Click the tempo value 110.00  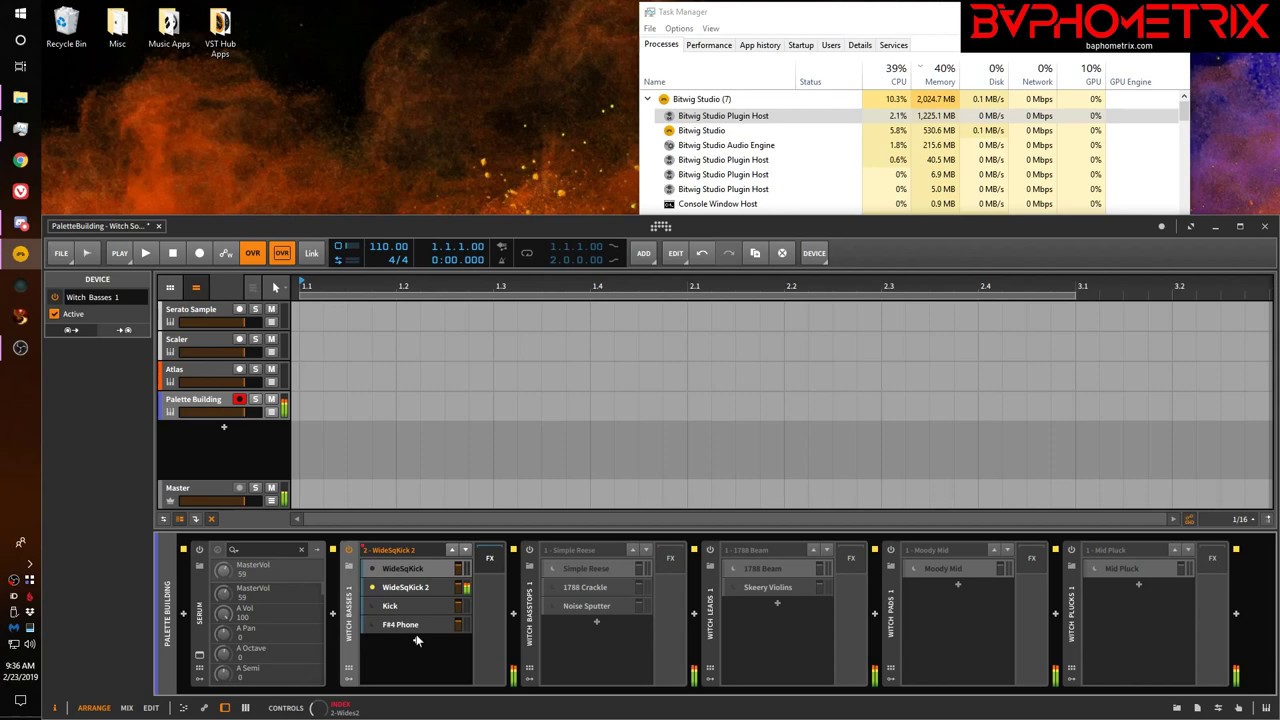tap(388, 246)
